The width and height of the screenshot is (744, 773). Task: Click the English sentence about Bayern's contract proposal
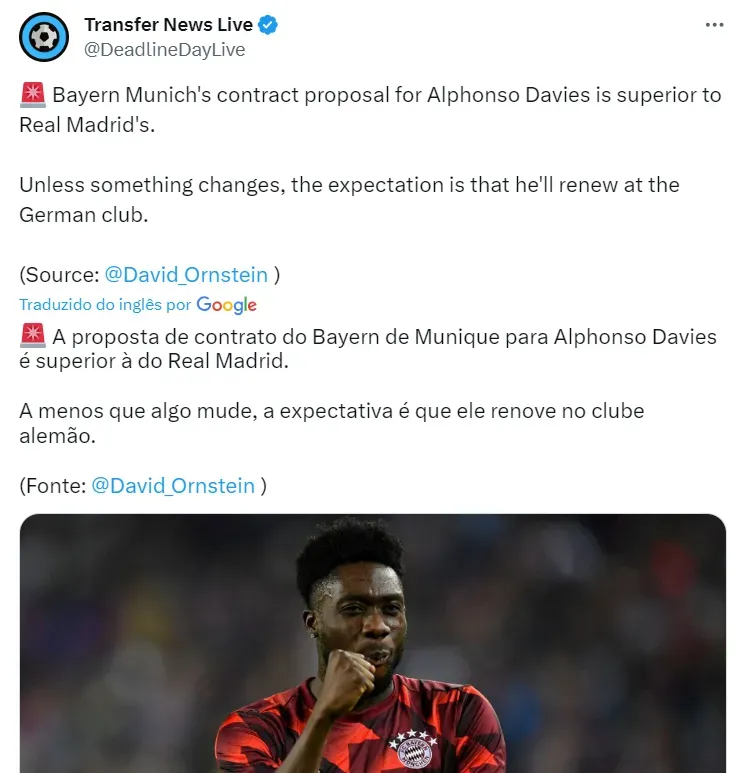click(x=370, y=109)
